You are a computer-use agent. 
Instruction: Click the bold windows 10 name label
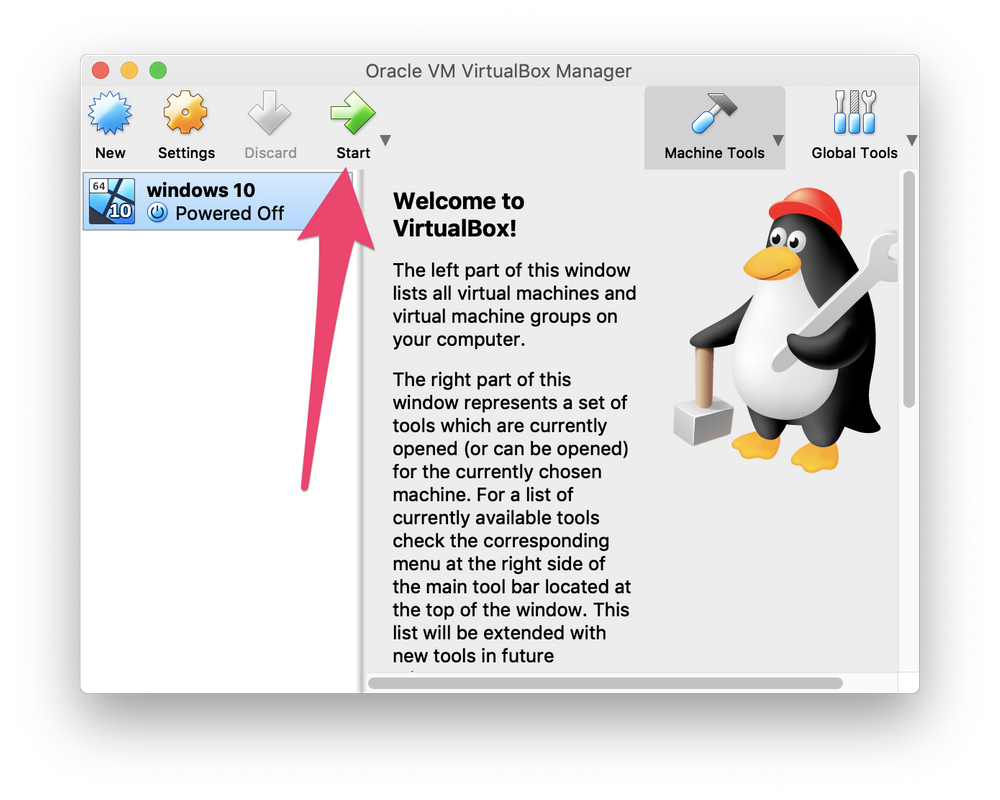click(x=200, y=190)
